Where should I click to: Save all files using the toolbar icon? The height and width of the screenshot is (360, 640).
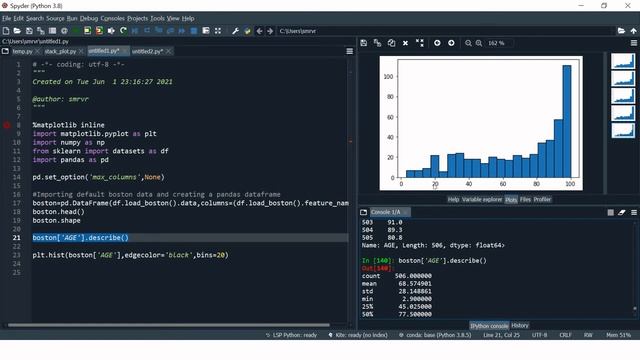(x=40, y=31)
